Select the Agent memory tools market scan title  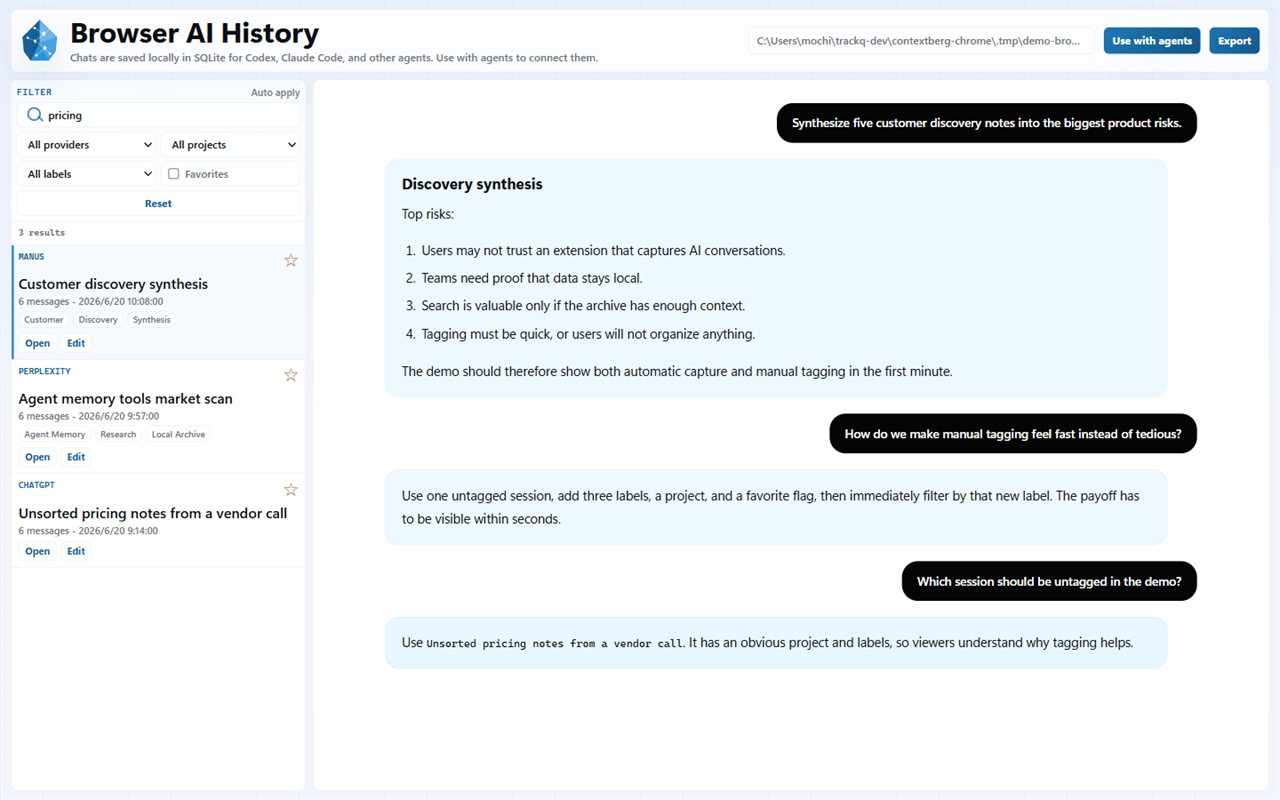[125, 398]
